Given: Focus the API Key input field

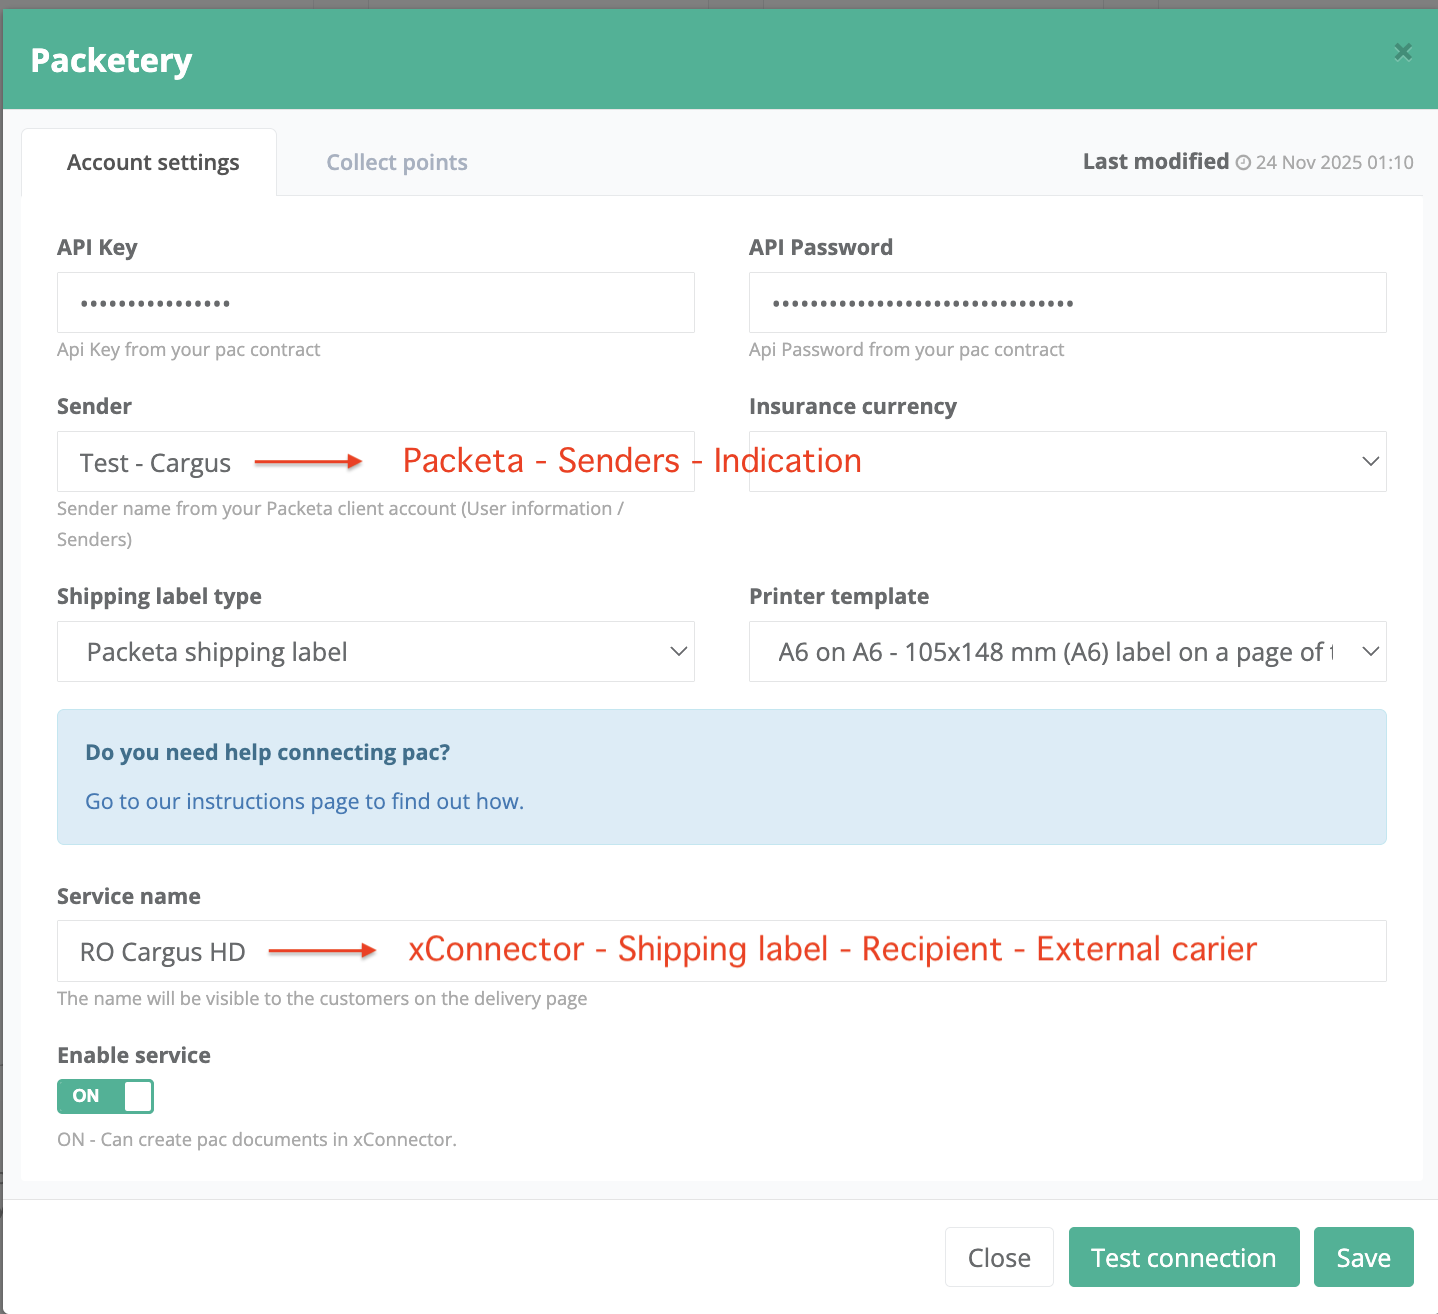Looking at the screenshot, I should (x=376, y=302).
